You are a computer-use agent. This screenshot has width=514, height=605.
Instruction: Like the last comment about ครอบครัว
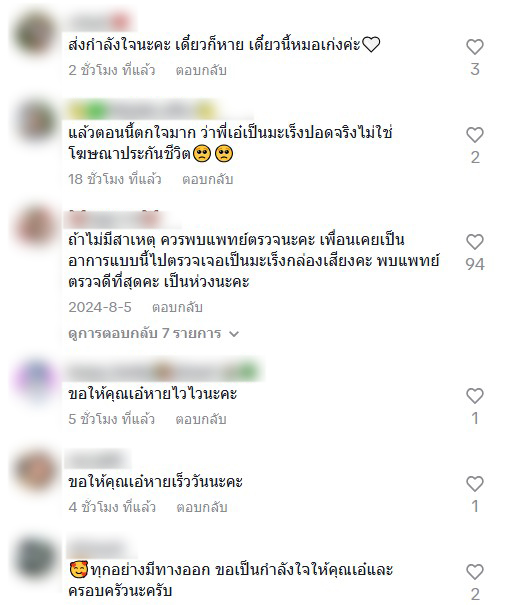[475, 572]
